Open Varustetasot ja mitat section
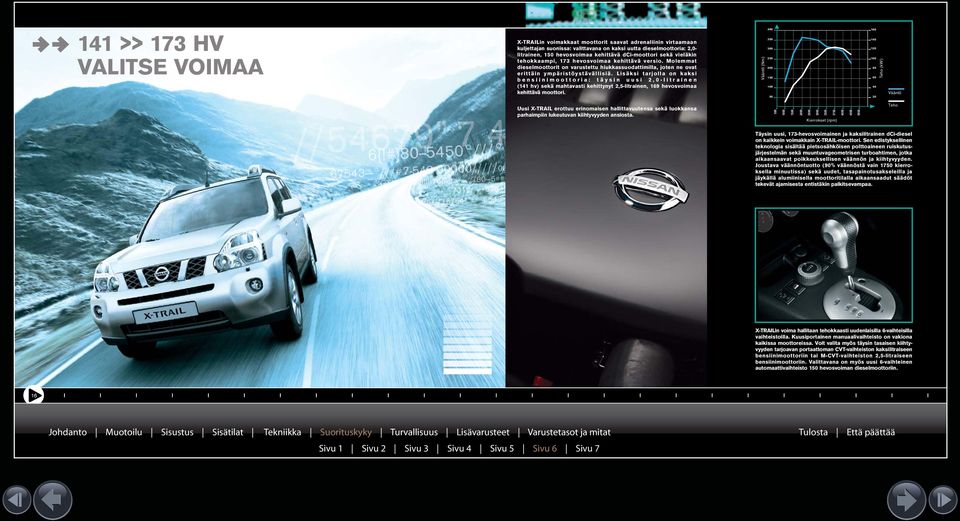Screen dimensions: 960x521 click(569, 432)
